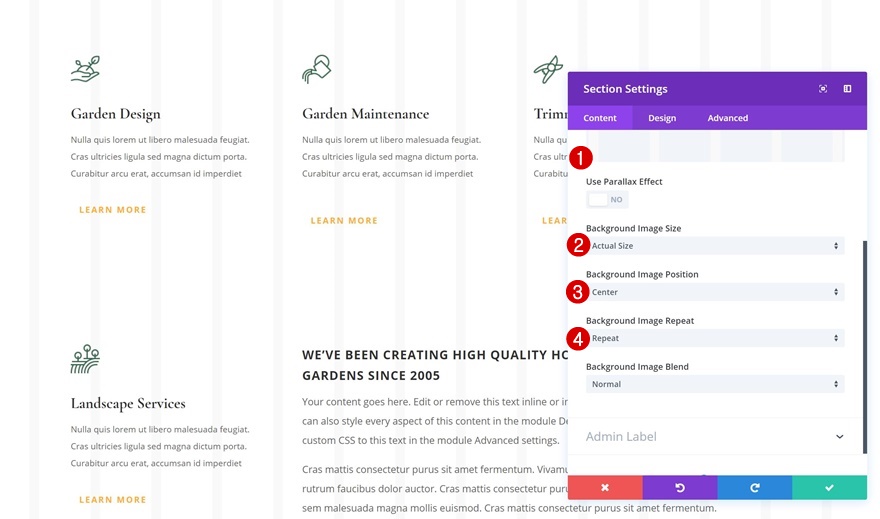Open the Background Image Size dropdown
Screen dimensions: 880x519
click(715, 246)
